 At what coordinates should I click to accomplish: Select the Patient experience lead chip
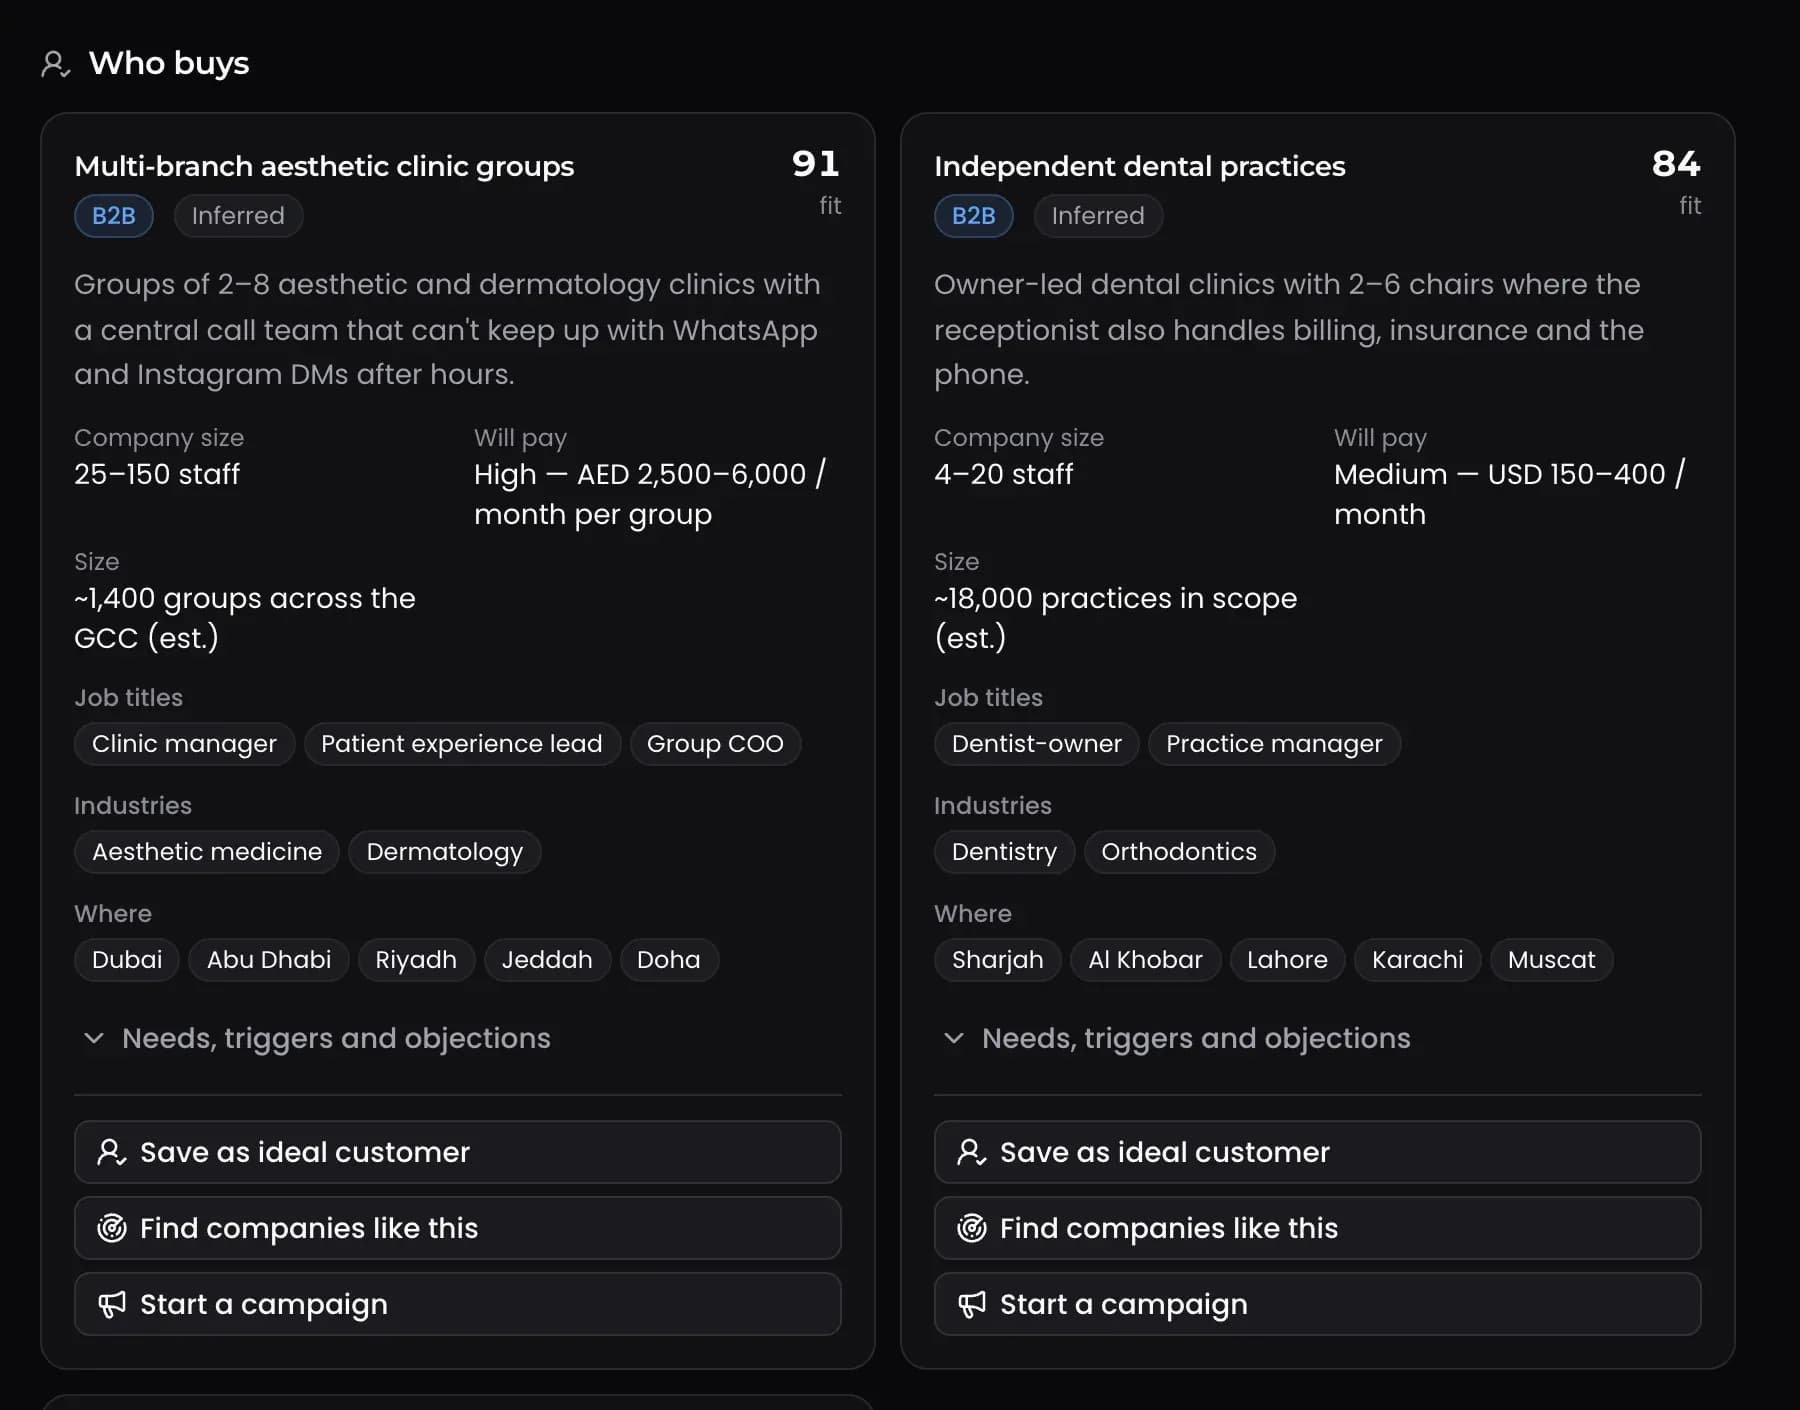462,744
